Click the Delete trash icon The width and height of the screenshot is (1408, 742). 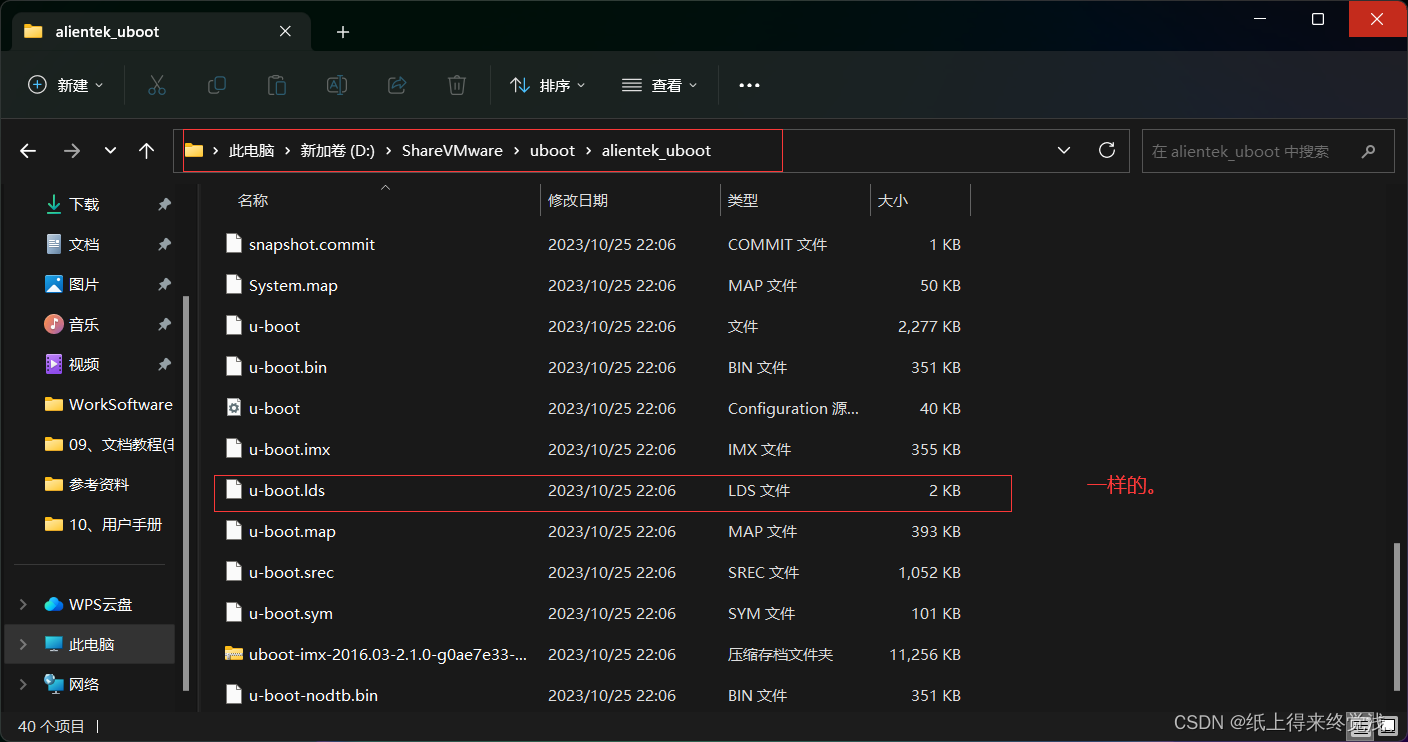[457, 85]
